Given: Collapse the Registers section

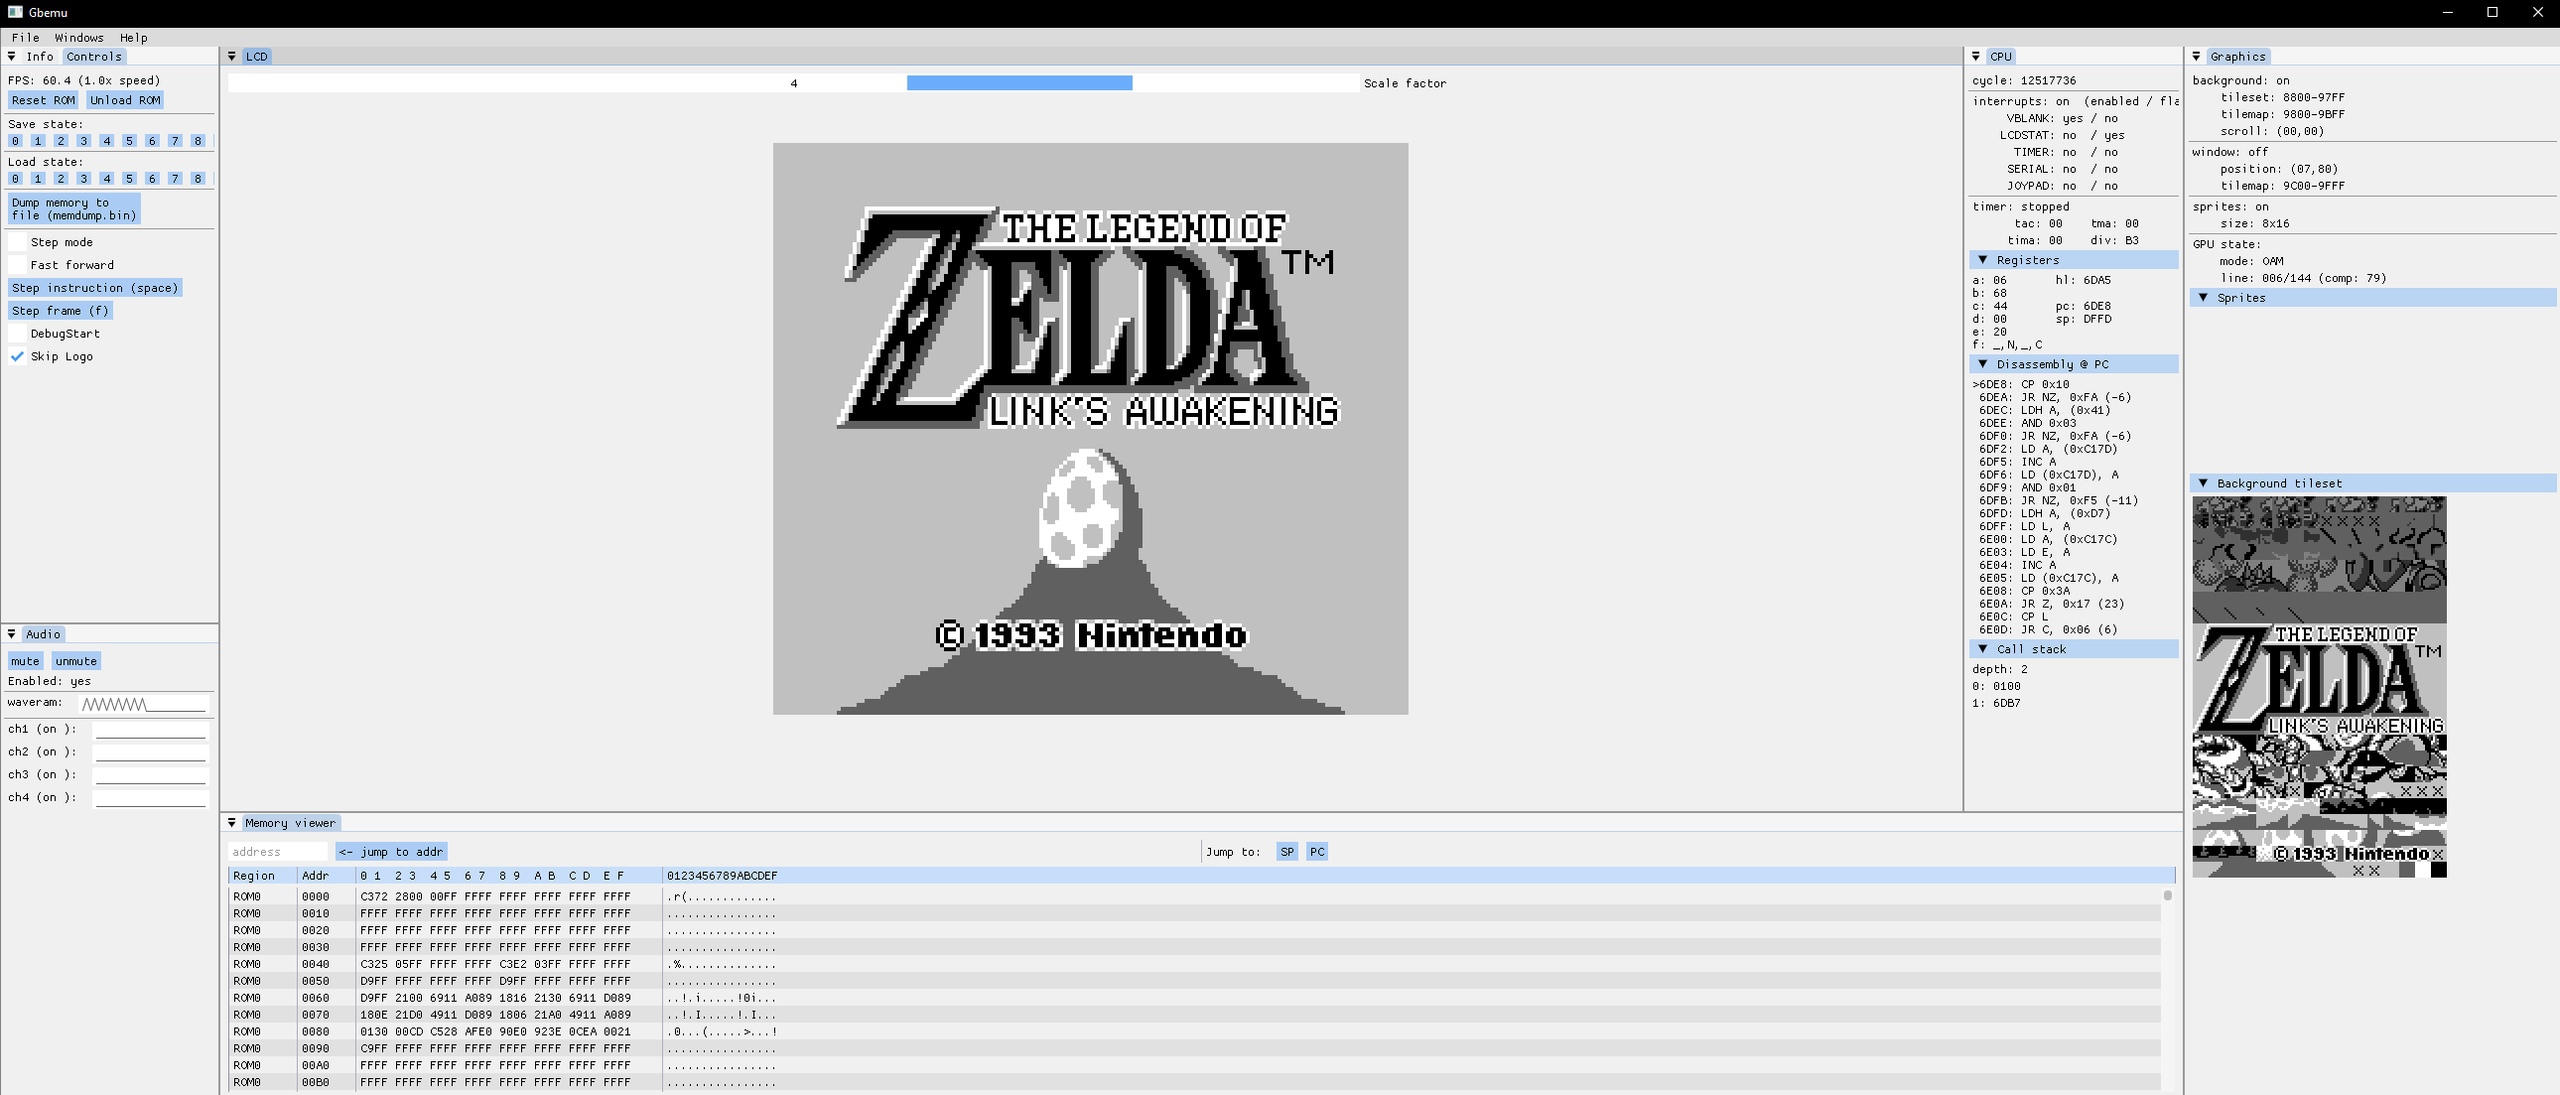Looking at the screenshot, I should [x=1983, y=260].
